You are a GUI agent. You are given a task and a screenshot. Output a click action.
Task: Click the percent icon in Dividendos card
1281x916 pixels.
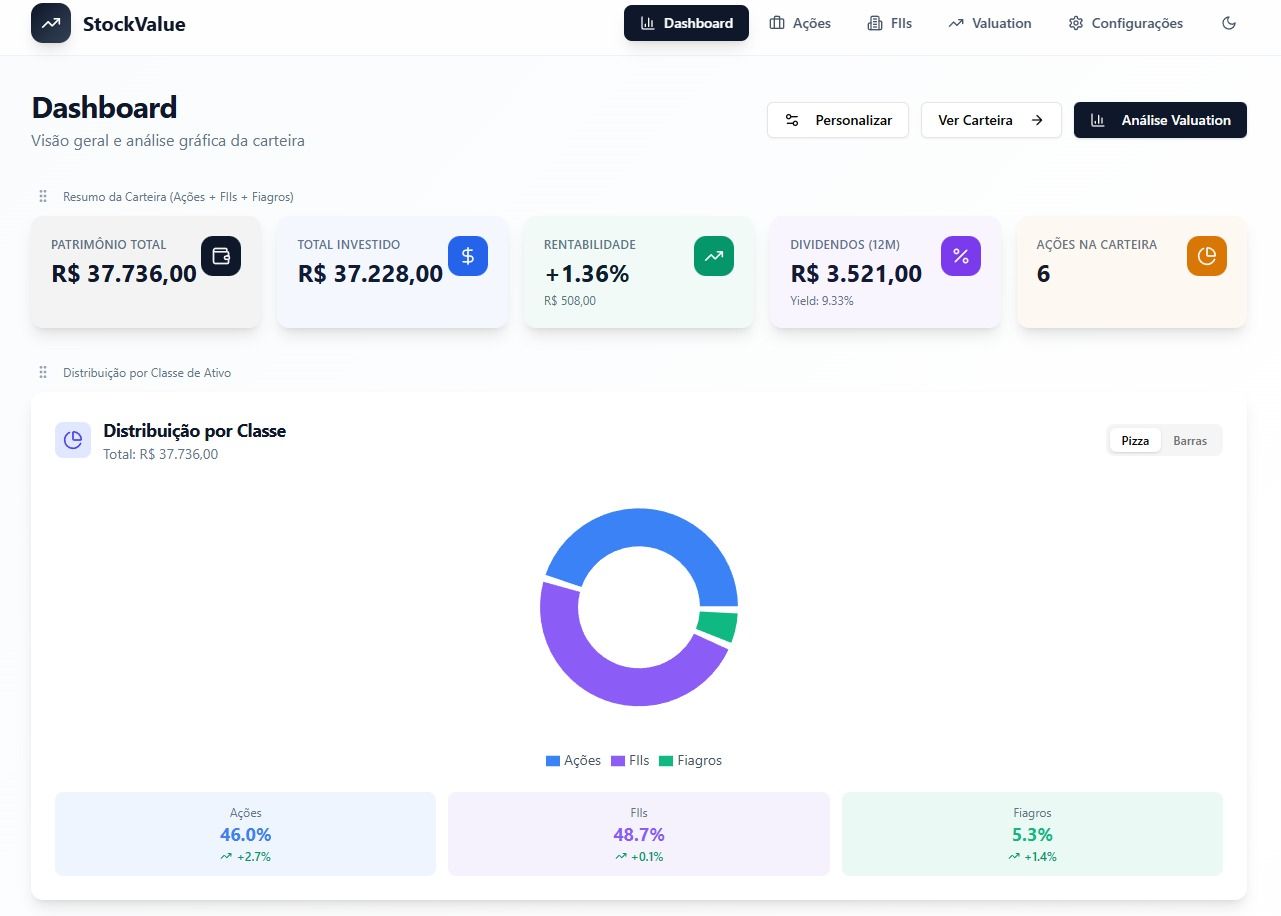click(961, 256)
